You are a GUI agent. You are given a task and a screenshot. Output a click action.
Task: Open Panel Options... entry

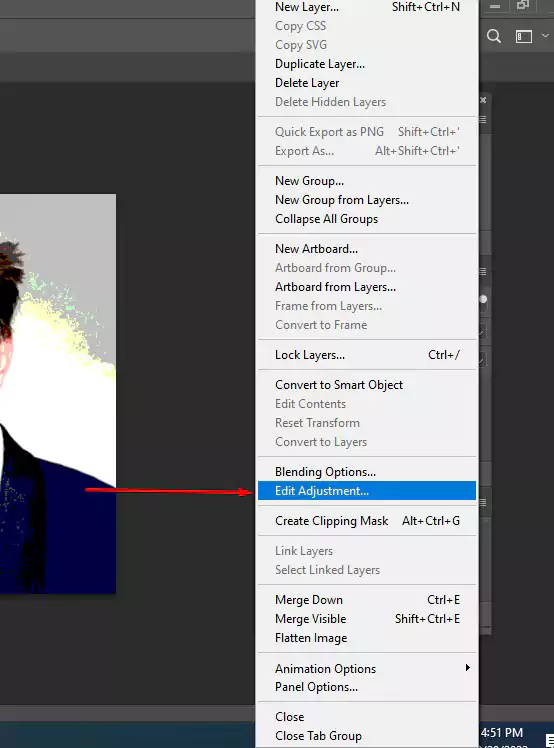pos(367,687)
